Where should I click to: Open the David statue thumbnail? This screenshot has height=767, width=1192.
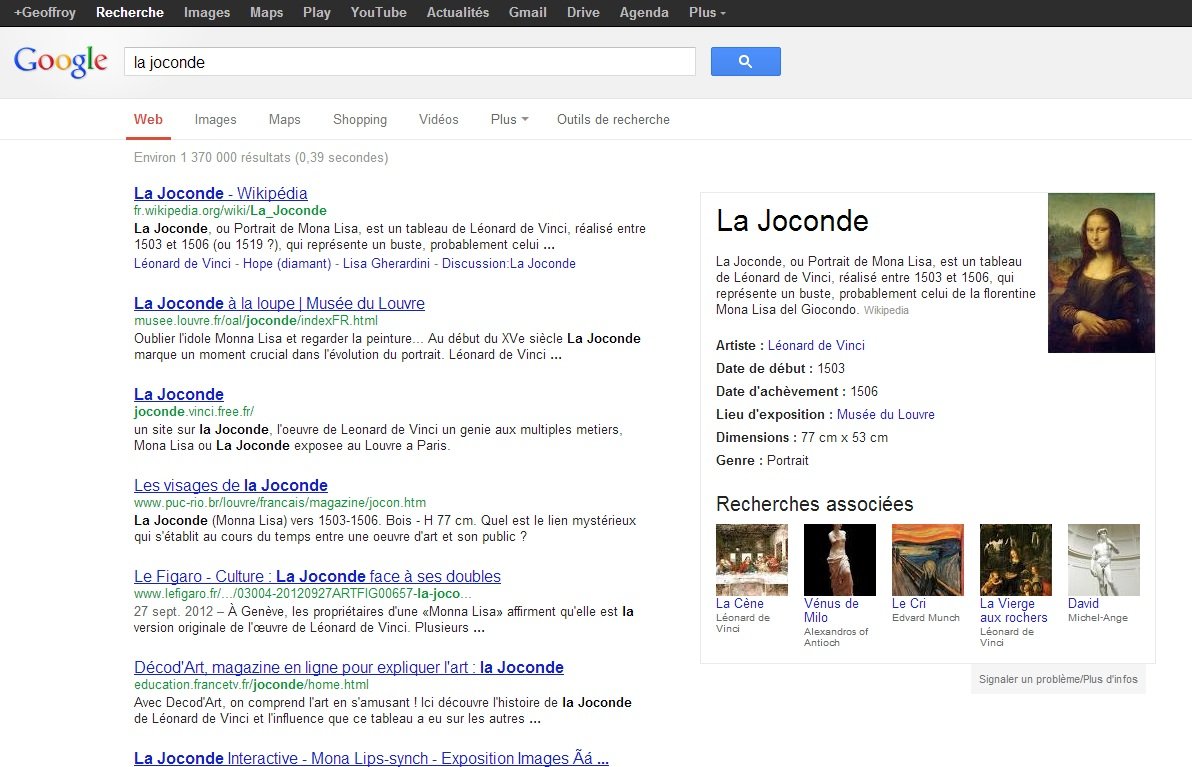coord(1104,559)
